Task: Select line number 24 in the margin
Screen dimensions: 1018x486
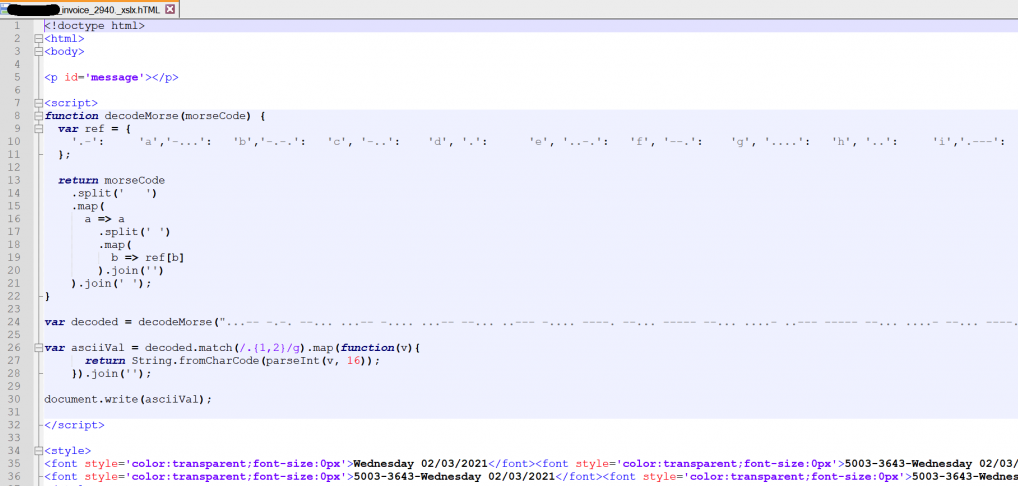Action: (16, 322)
